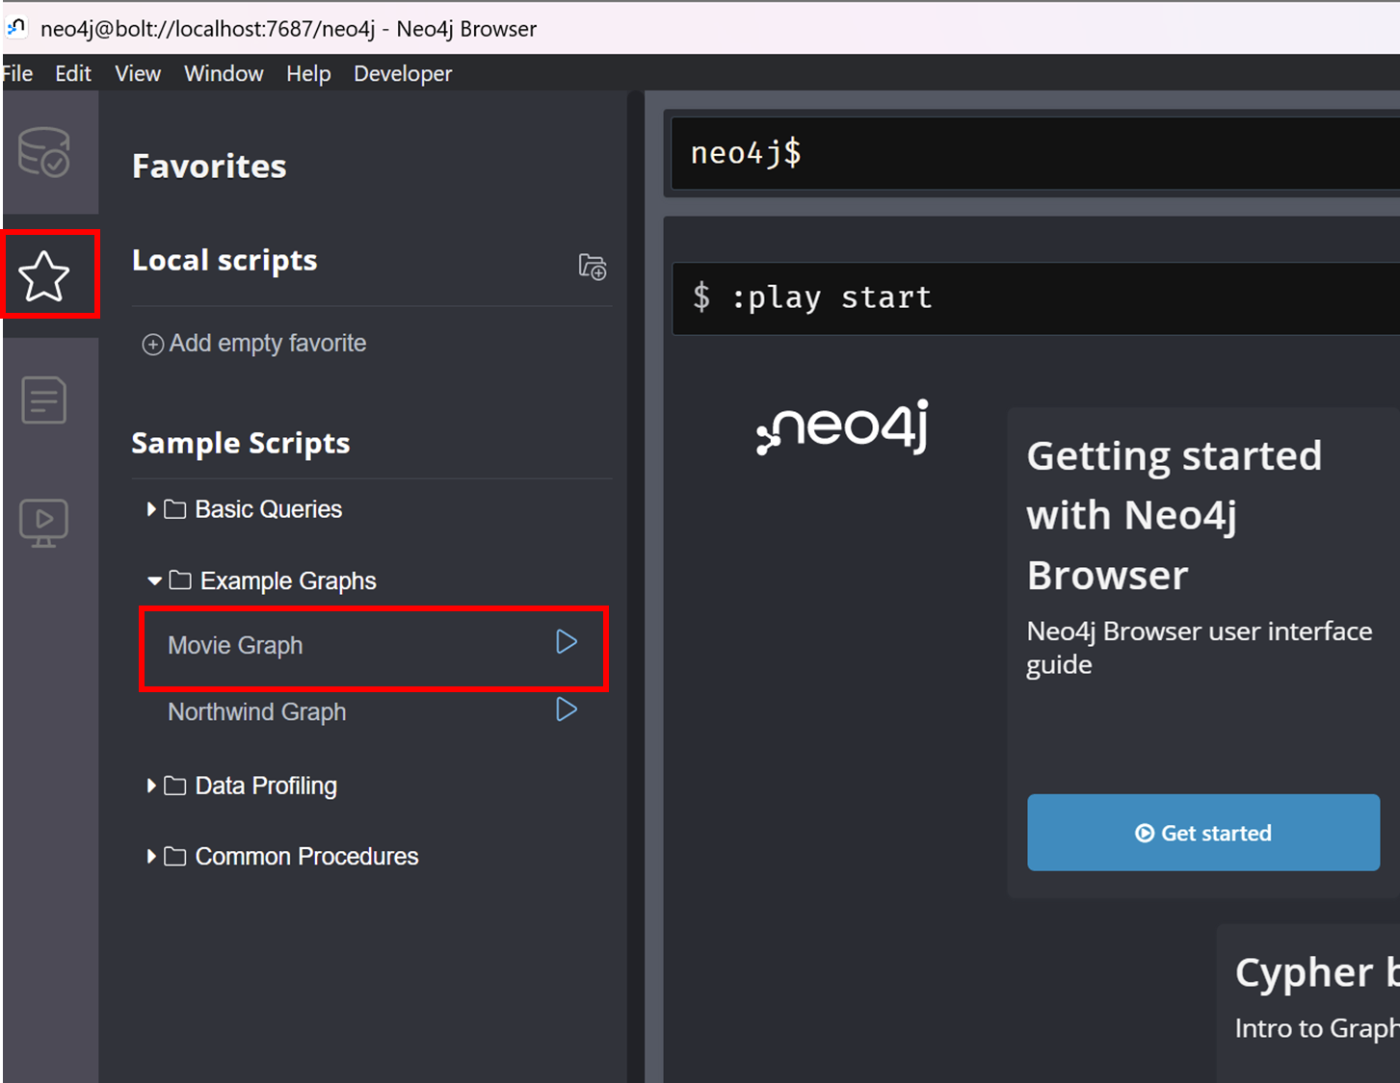
Task: Expand the Basic Queries folder arrow
Action: point(151,509)
